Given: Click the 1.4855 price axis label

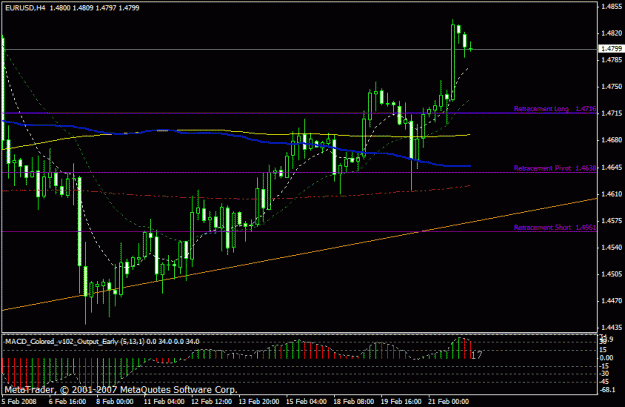Looking at the screenshot, I should [x=611, y=6].
